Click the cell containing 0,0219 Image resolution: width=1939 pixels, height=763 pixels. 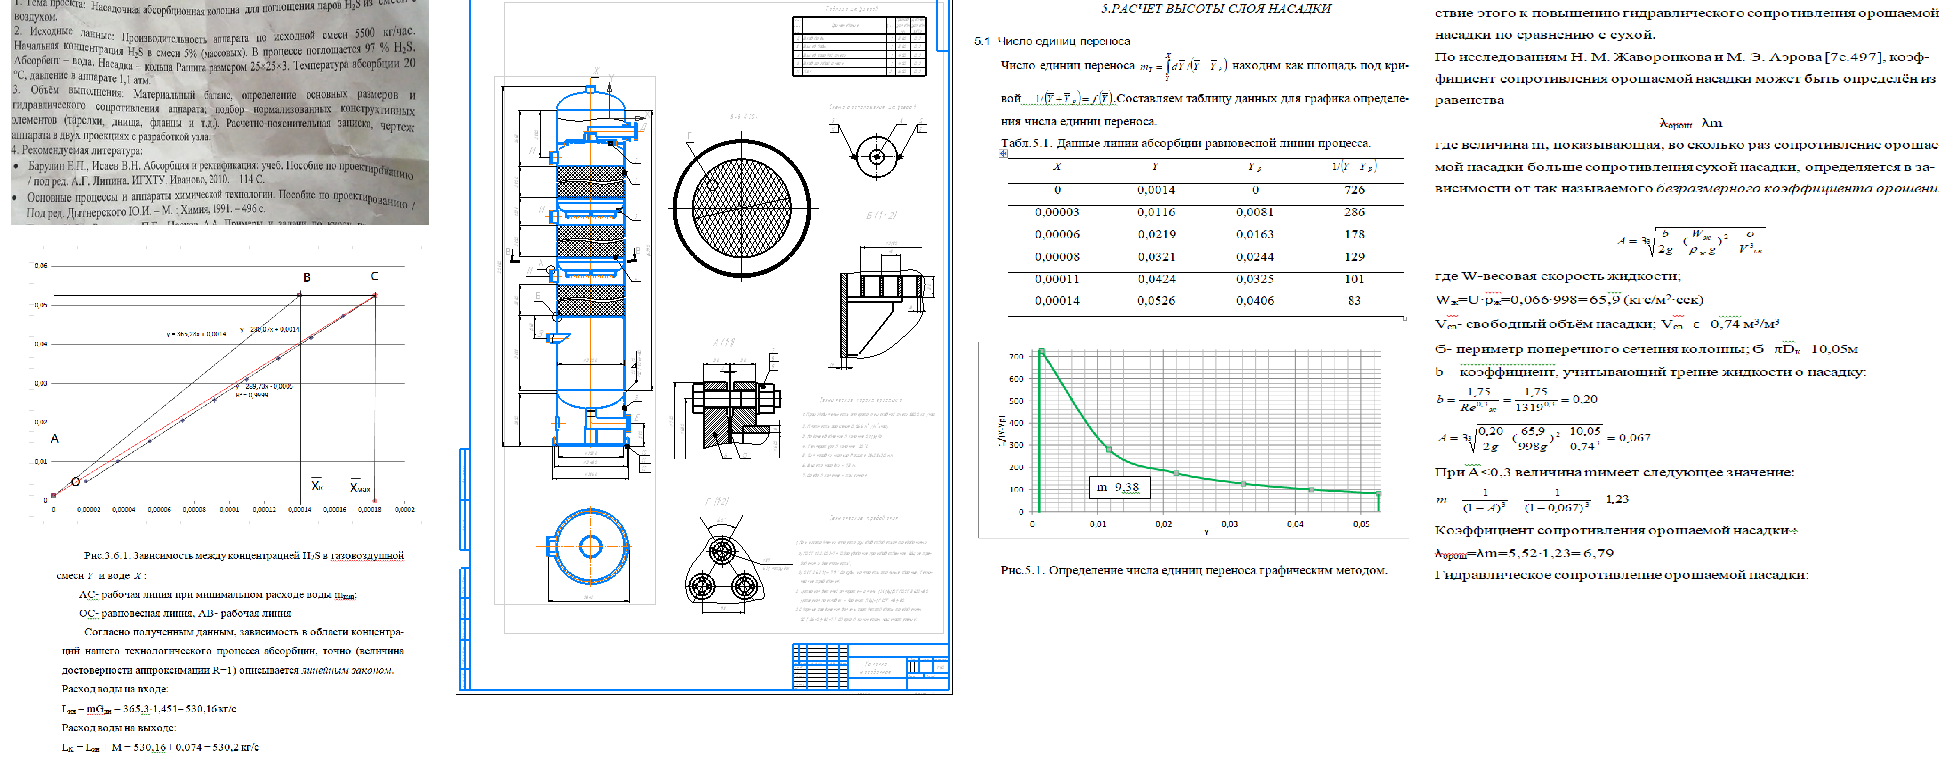click(x=1156, y=234)
